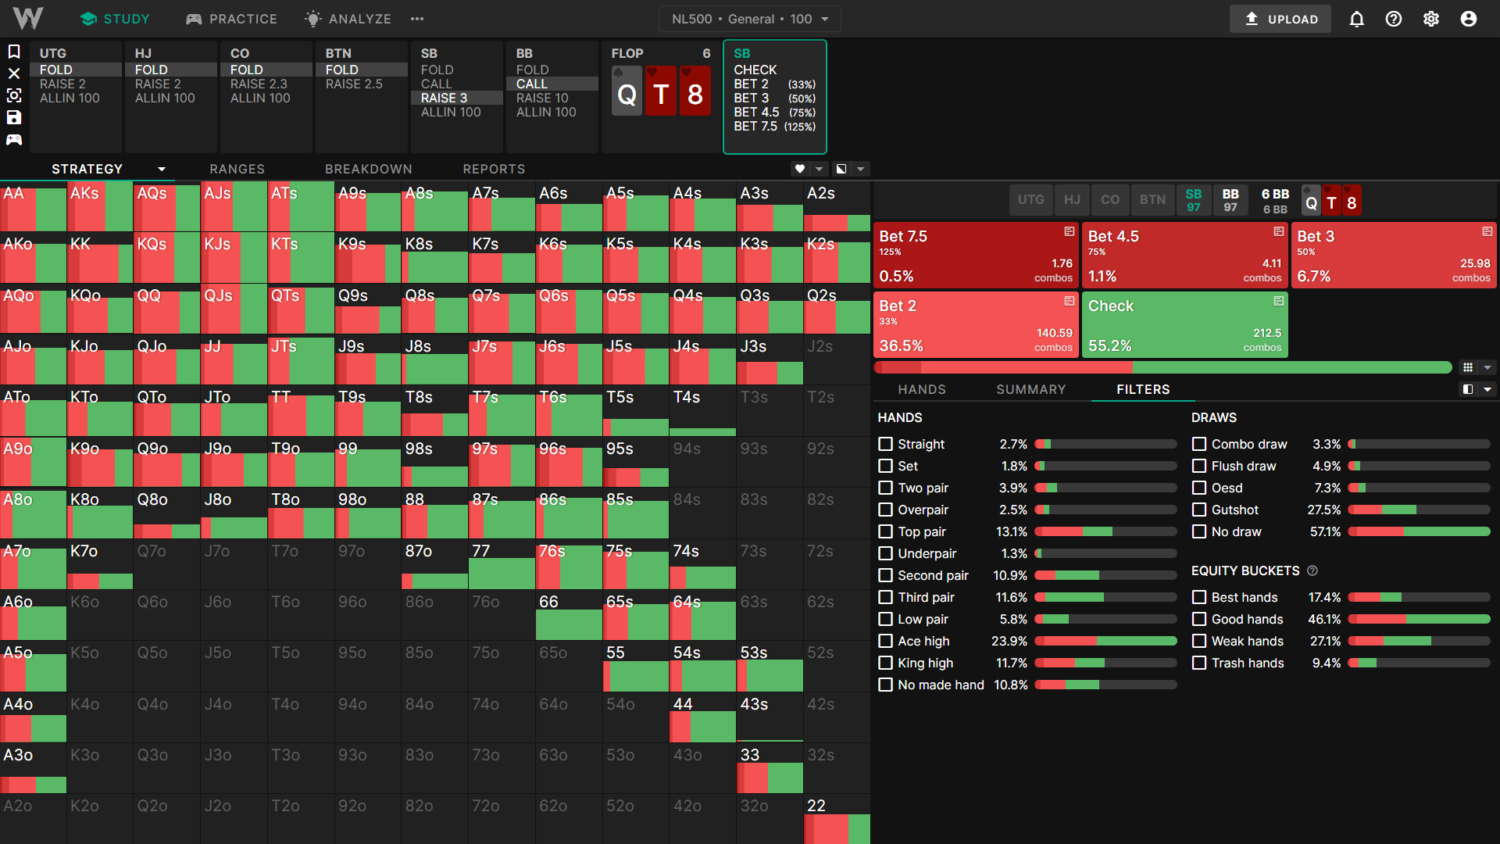Viewport: 1500px width, 844px height.
Task: Select the Check action card
Action: click(x=1184, y=325)
